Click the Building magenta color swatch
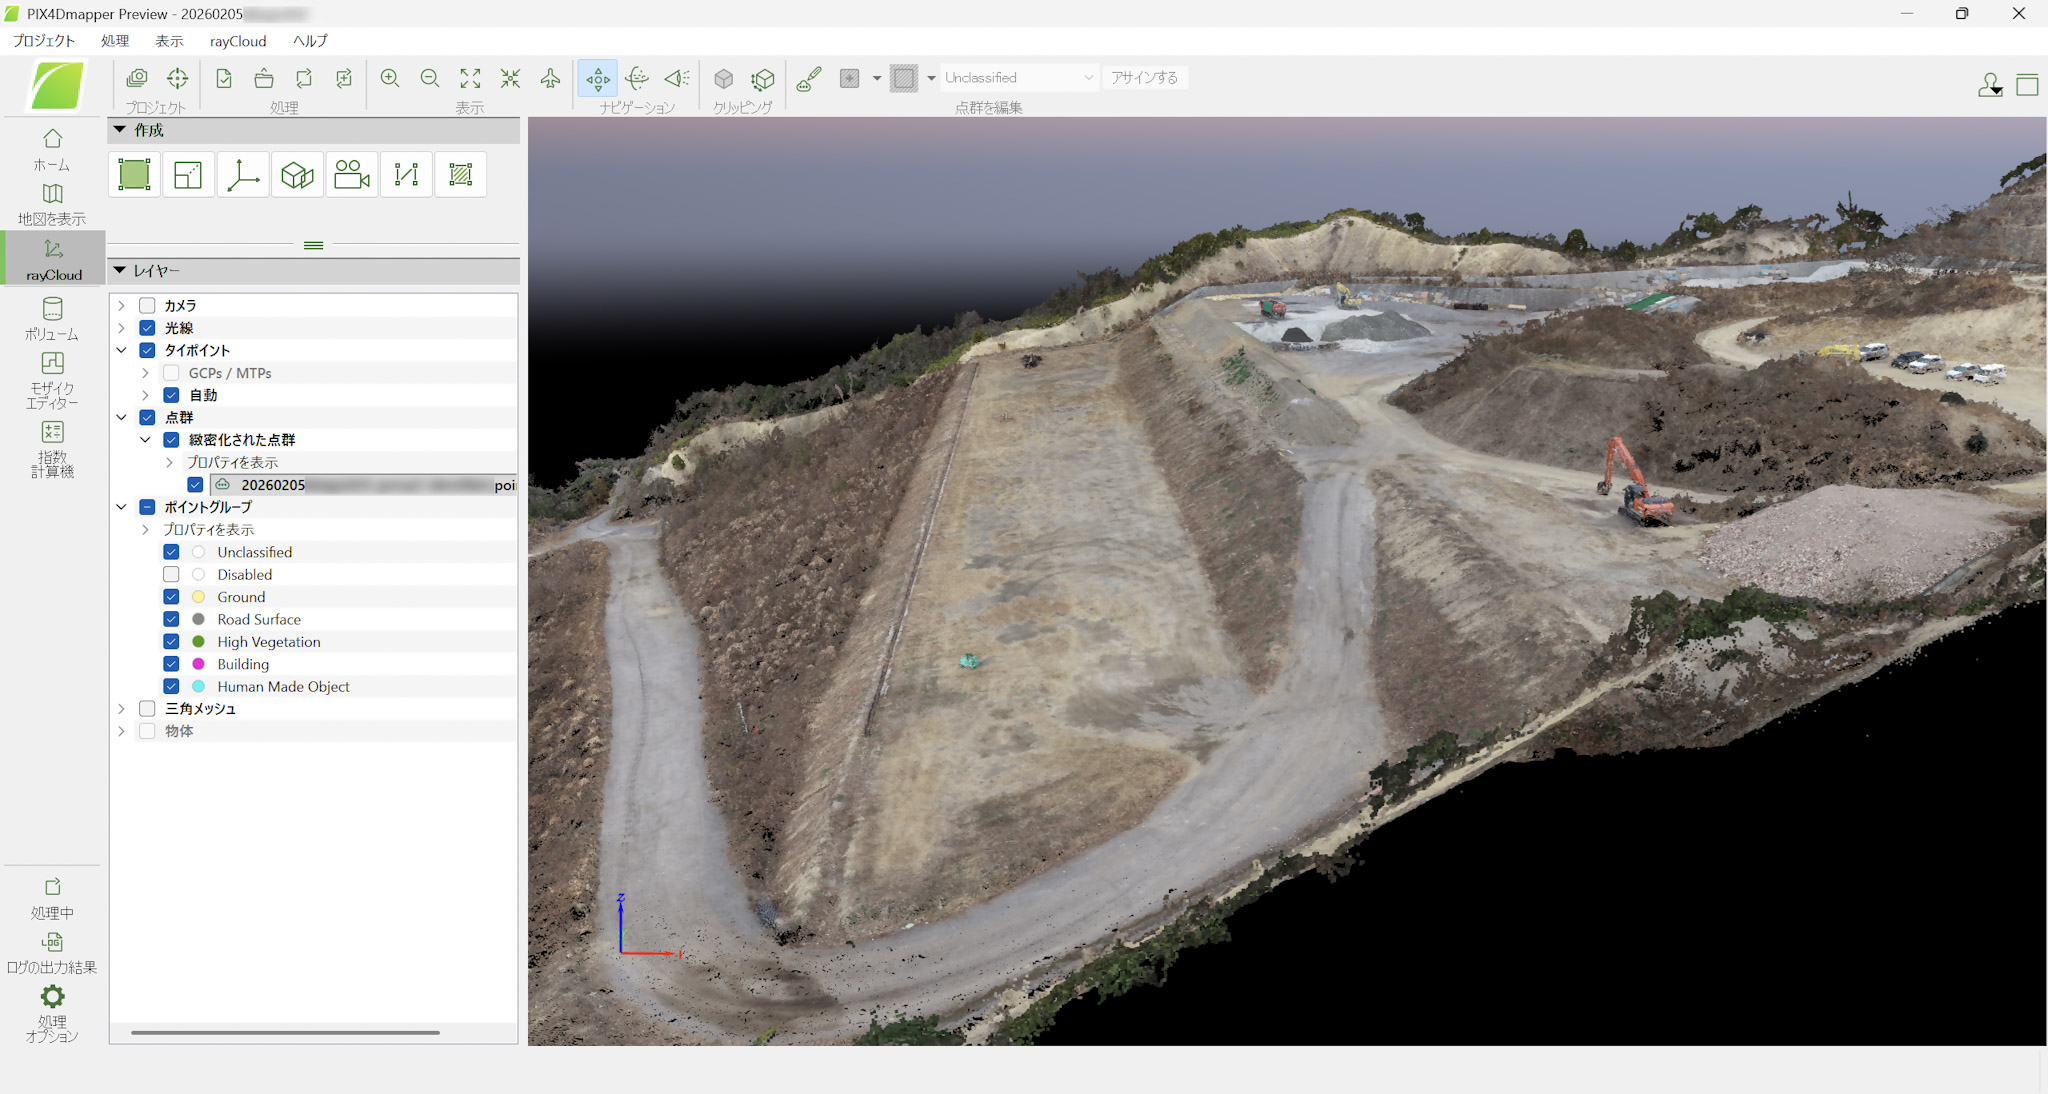This screenshot has height=1094, width=2048. pyautogui.click(x=198, y=664)
